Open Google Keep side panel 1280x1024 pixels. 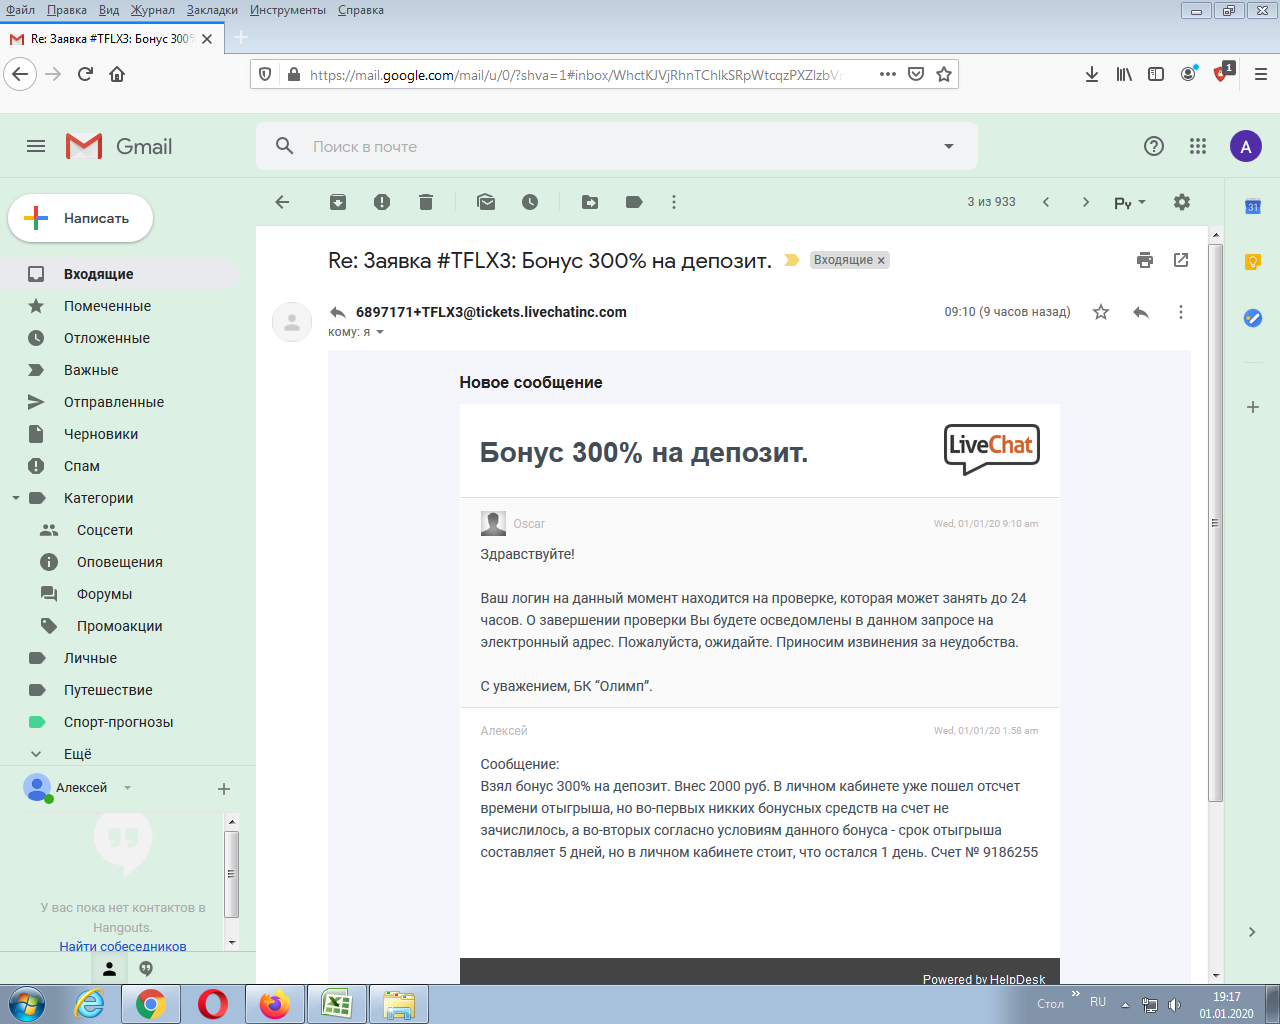[x=1252, y=262]
